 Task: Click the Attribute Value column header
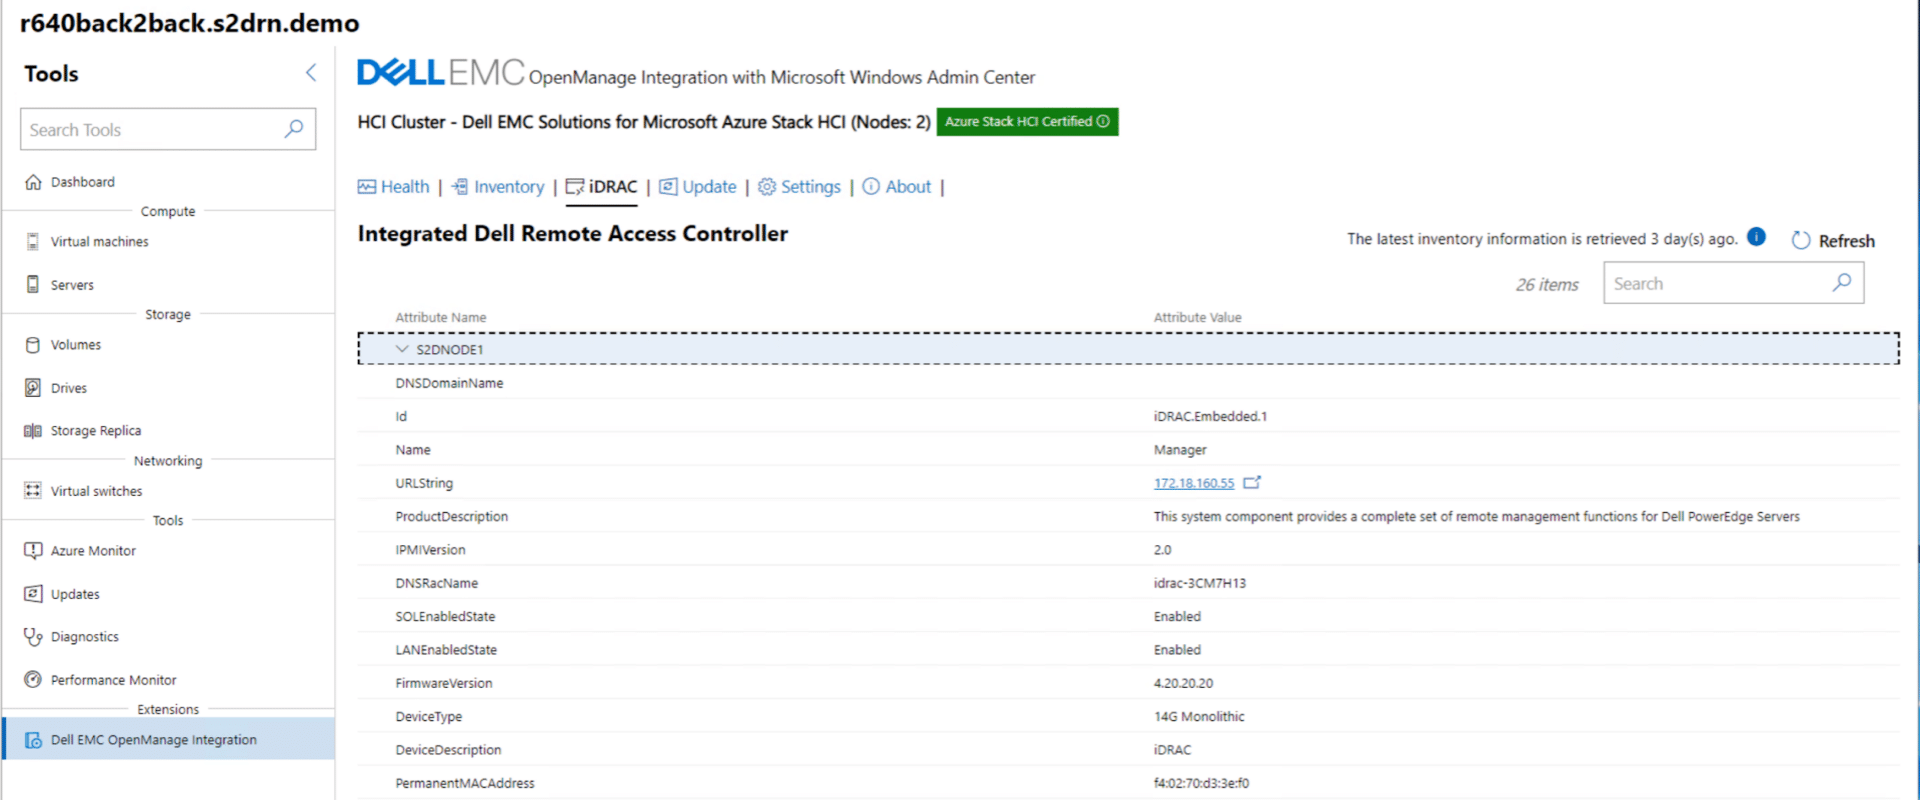[x=1198, y=318]
